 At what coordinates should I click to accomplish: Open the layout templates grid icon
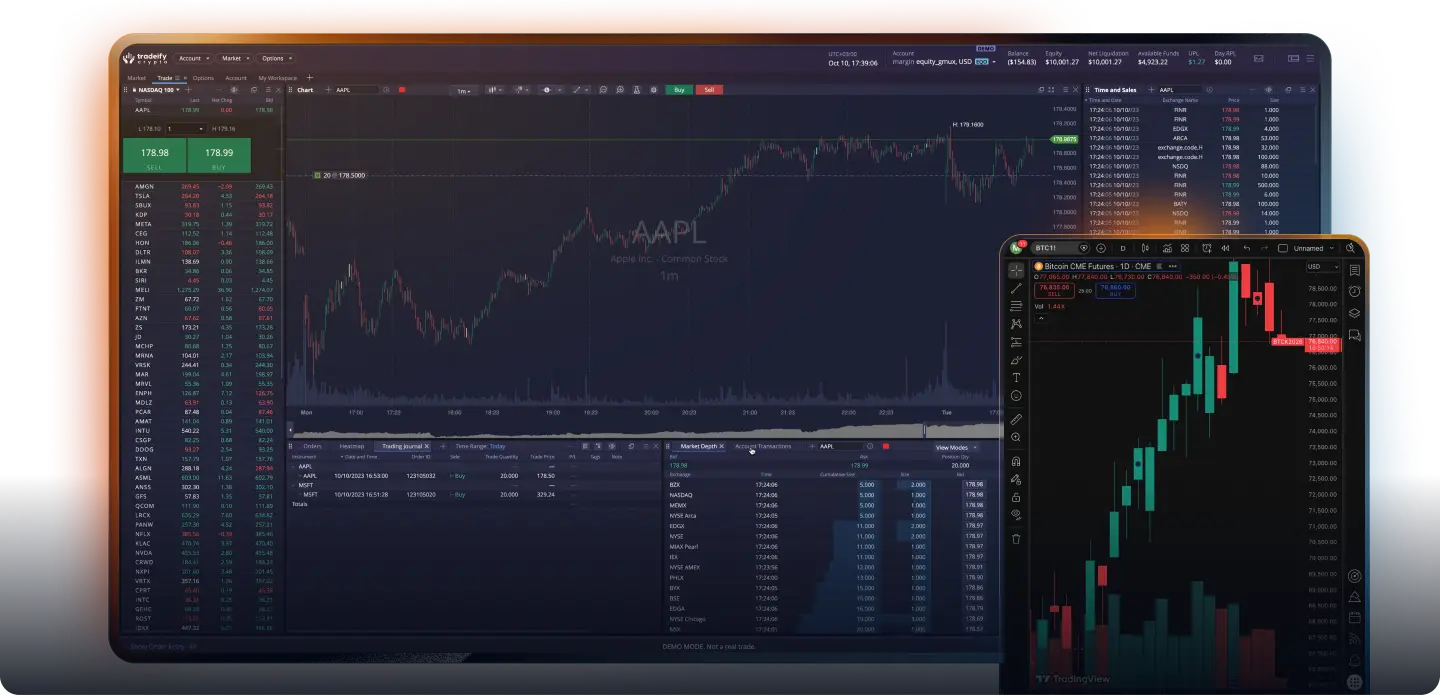click(1185, 248)
